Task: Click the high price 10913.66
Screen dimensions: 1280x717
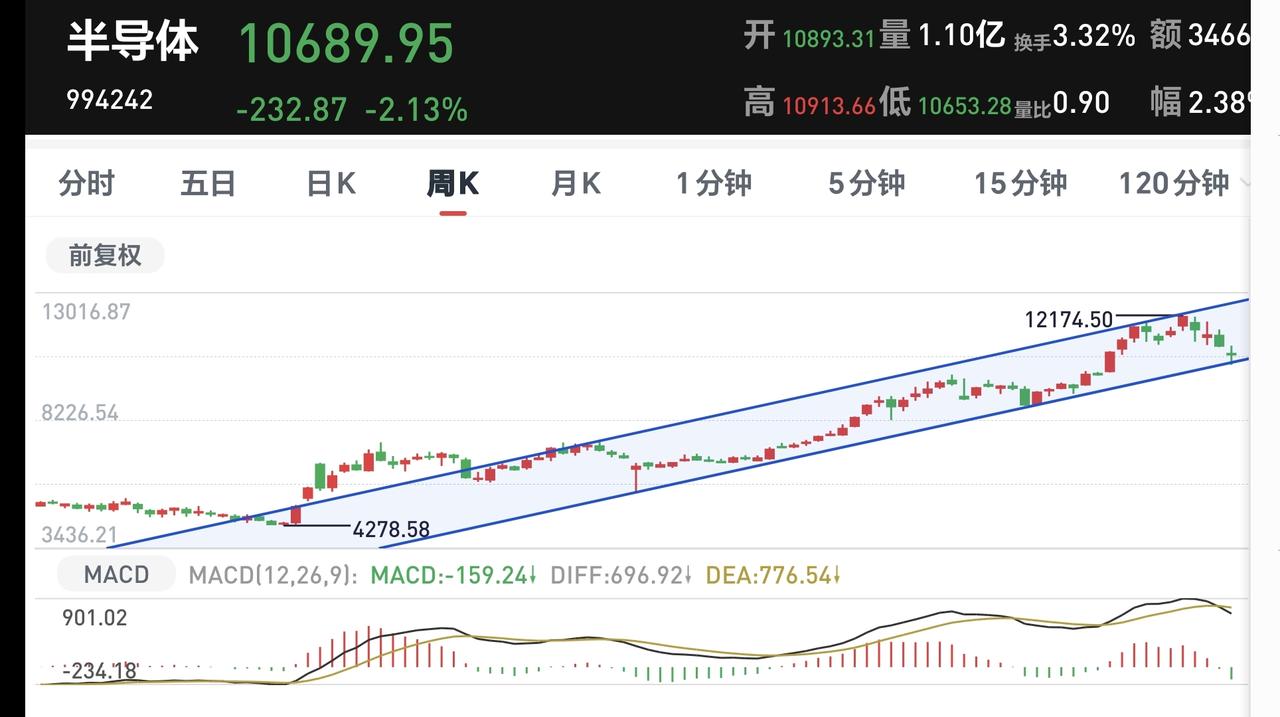Action: (x=829, y=105)
